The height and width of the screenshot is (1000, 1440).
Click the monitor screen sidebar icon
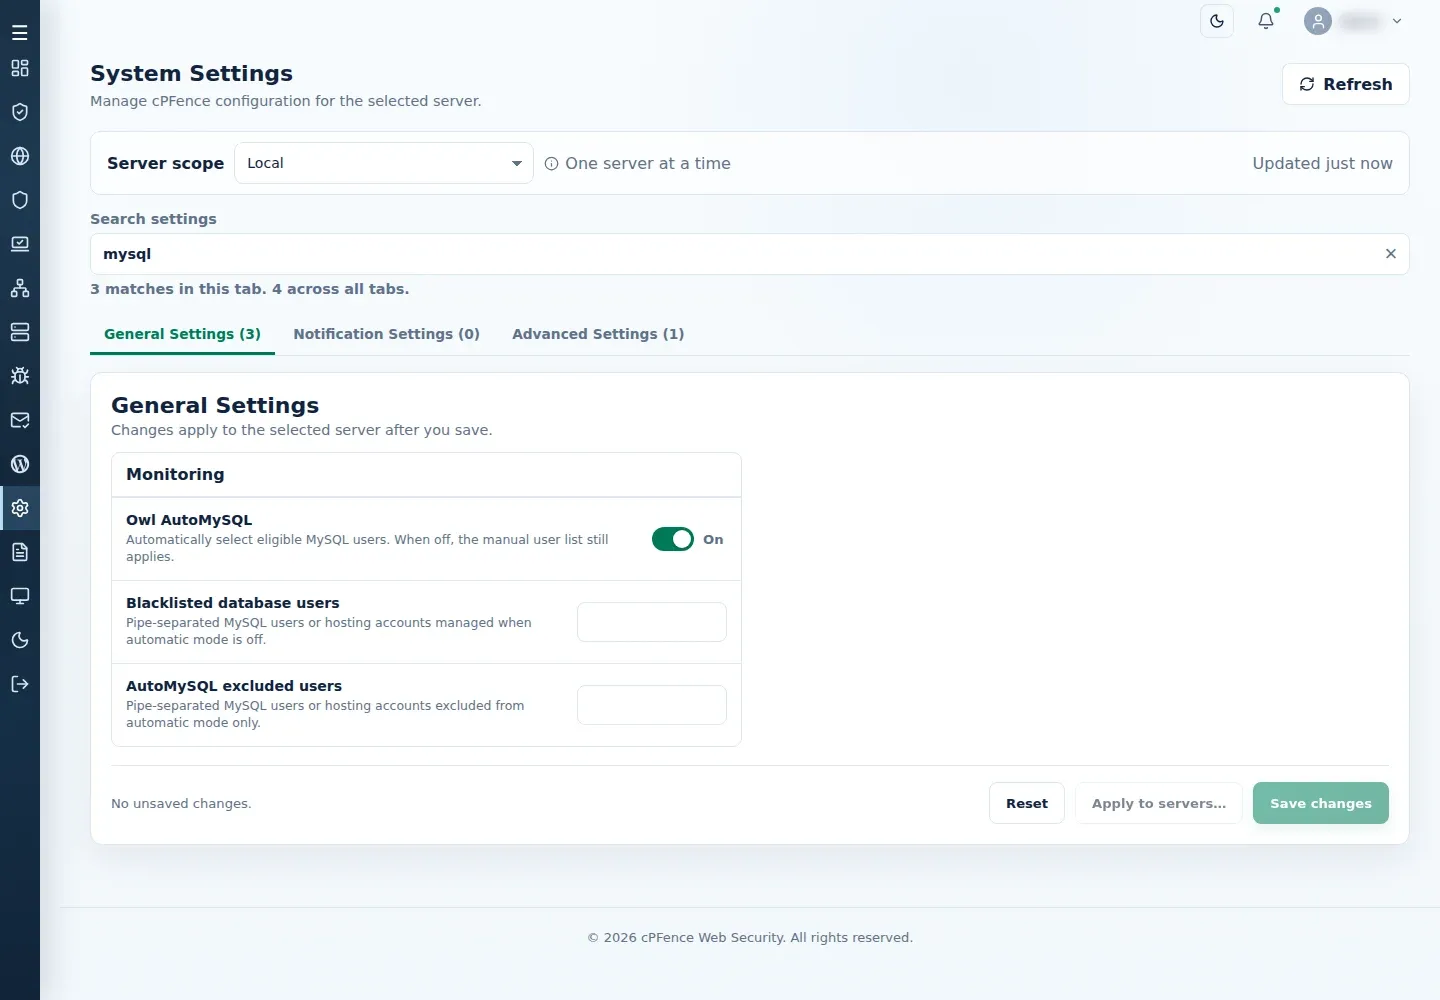pyautogui.click(x=20, y=596)
